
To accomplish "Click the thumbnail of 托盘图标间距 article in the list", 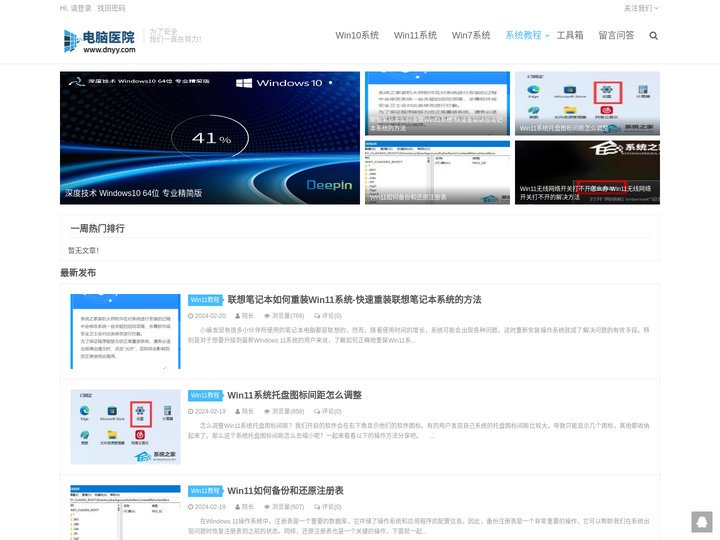I will pyautogui.click(x=125, y=427).
